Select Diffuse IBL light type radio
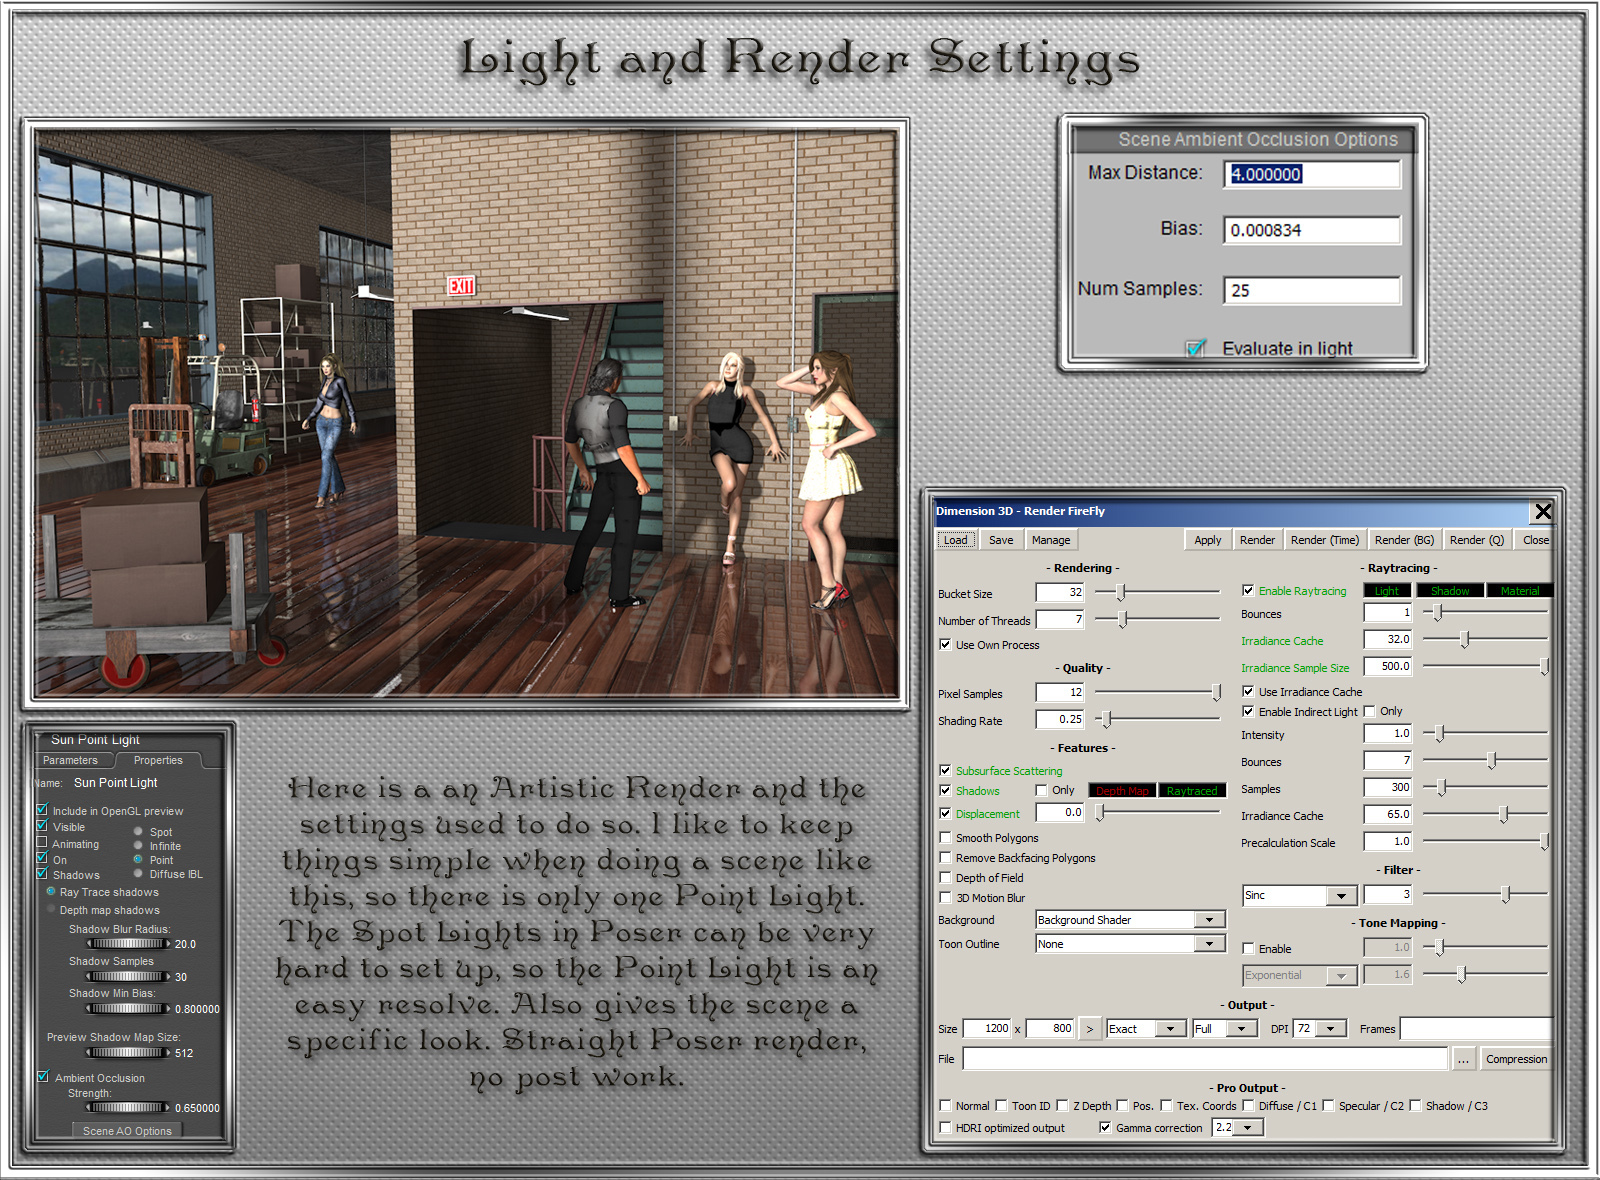 tap(138, 873)
